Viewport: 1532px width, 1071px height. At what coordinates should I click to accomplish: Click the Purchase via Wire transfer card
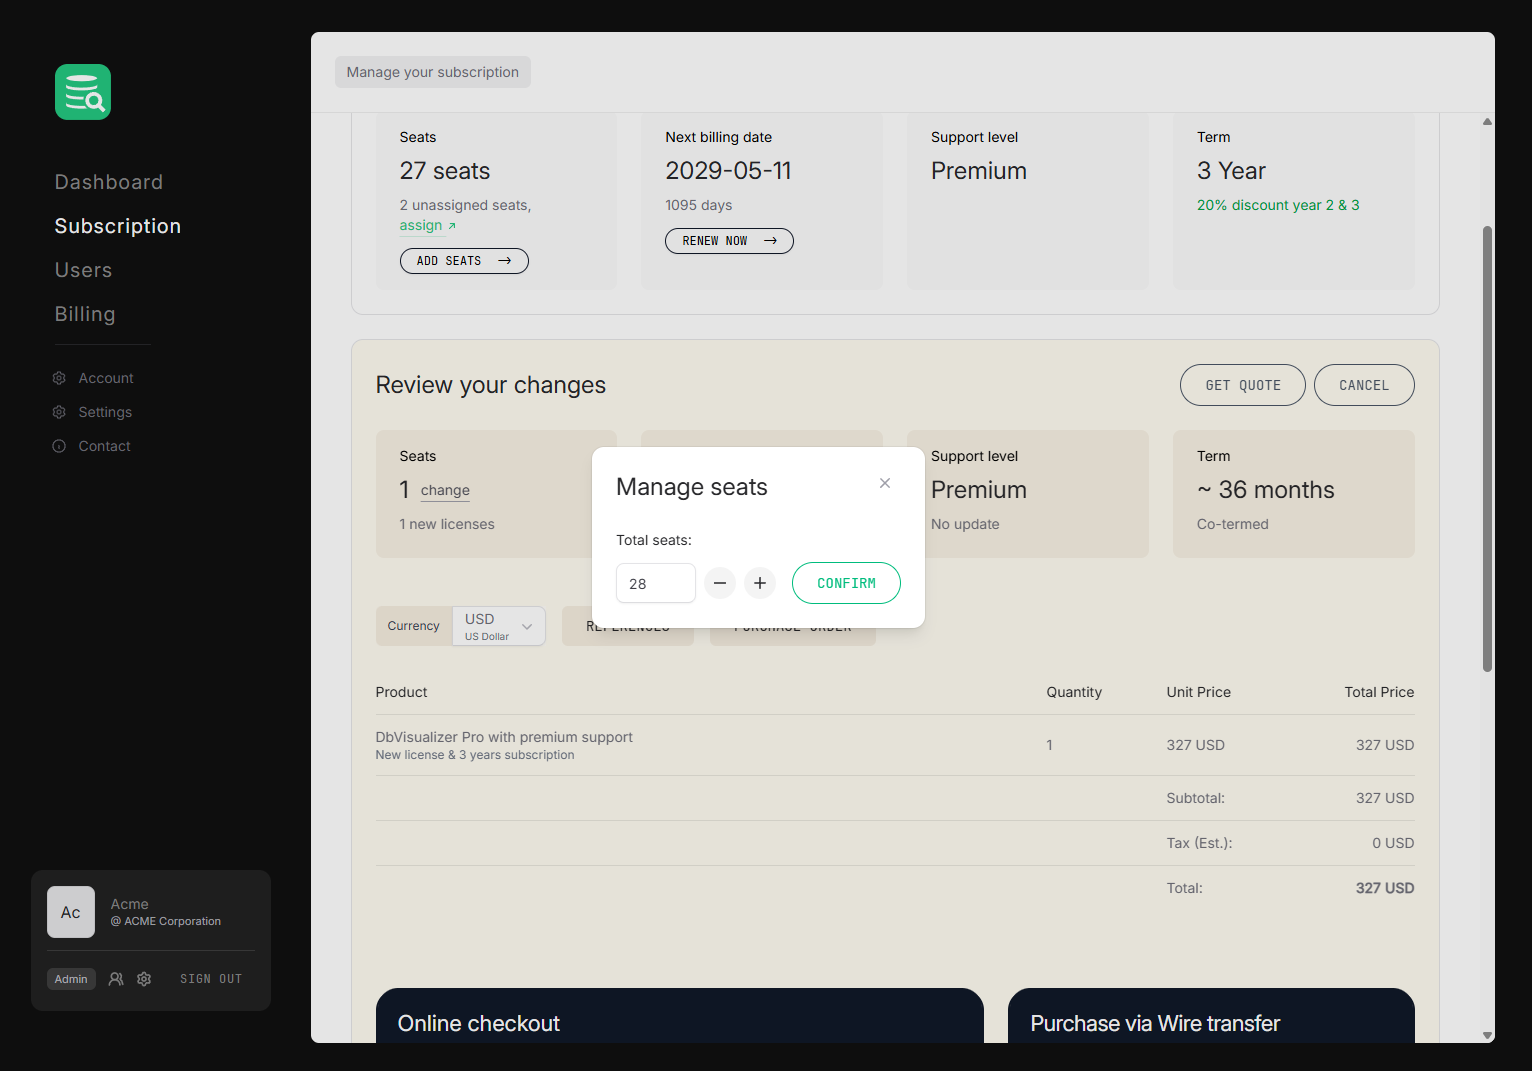pos(1211,1016)
